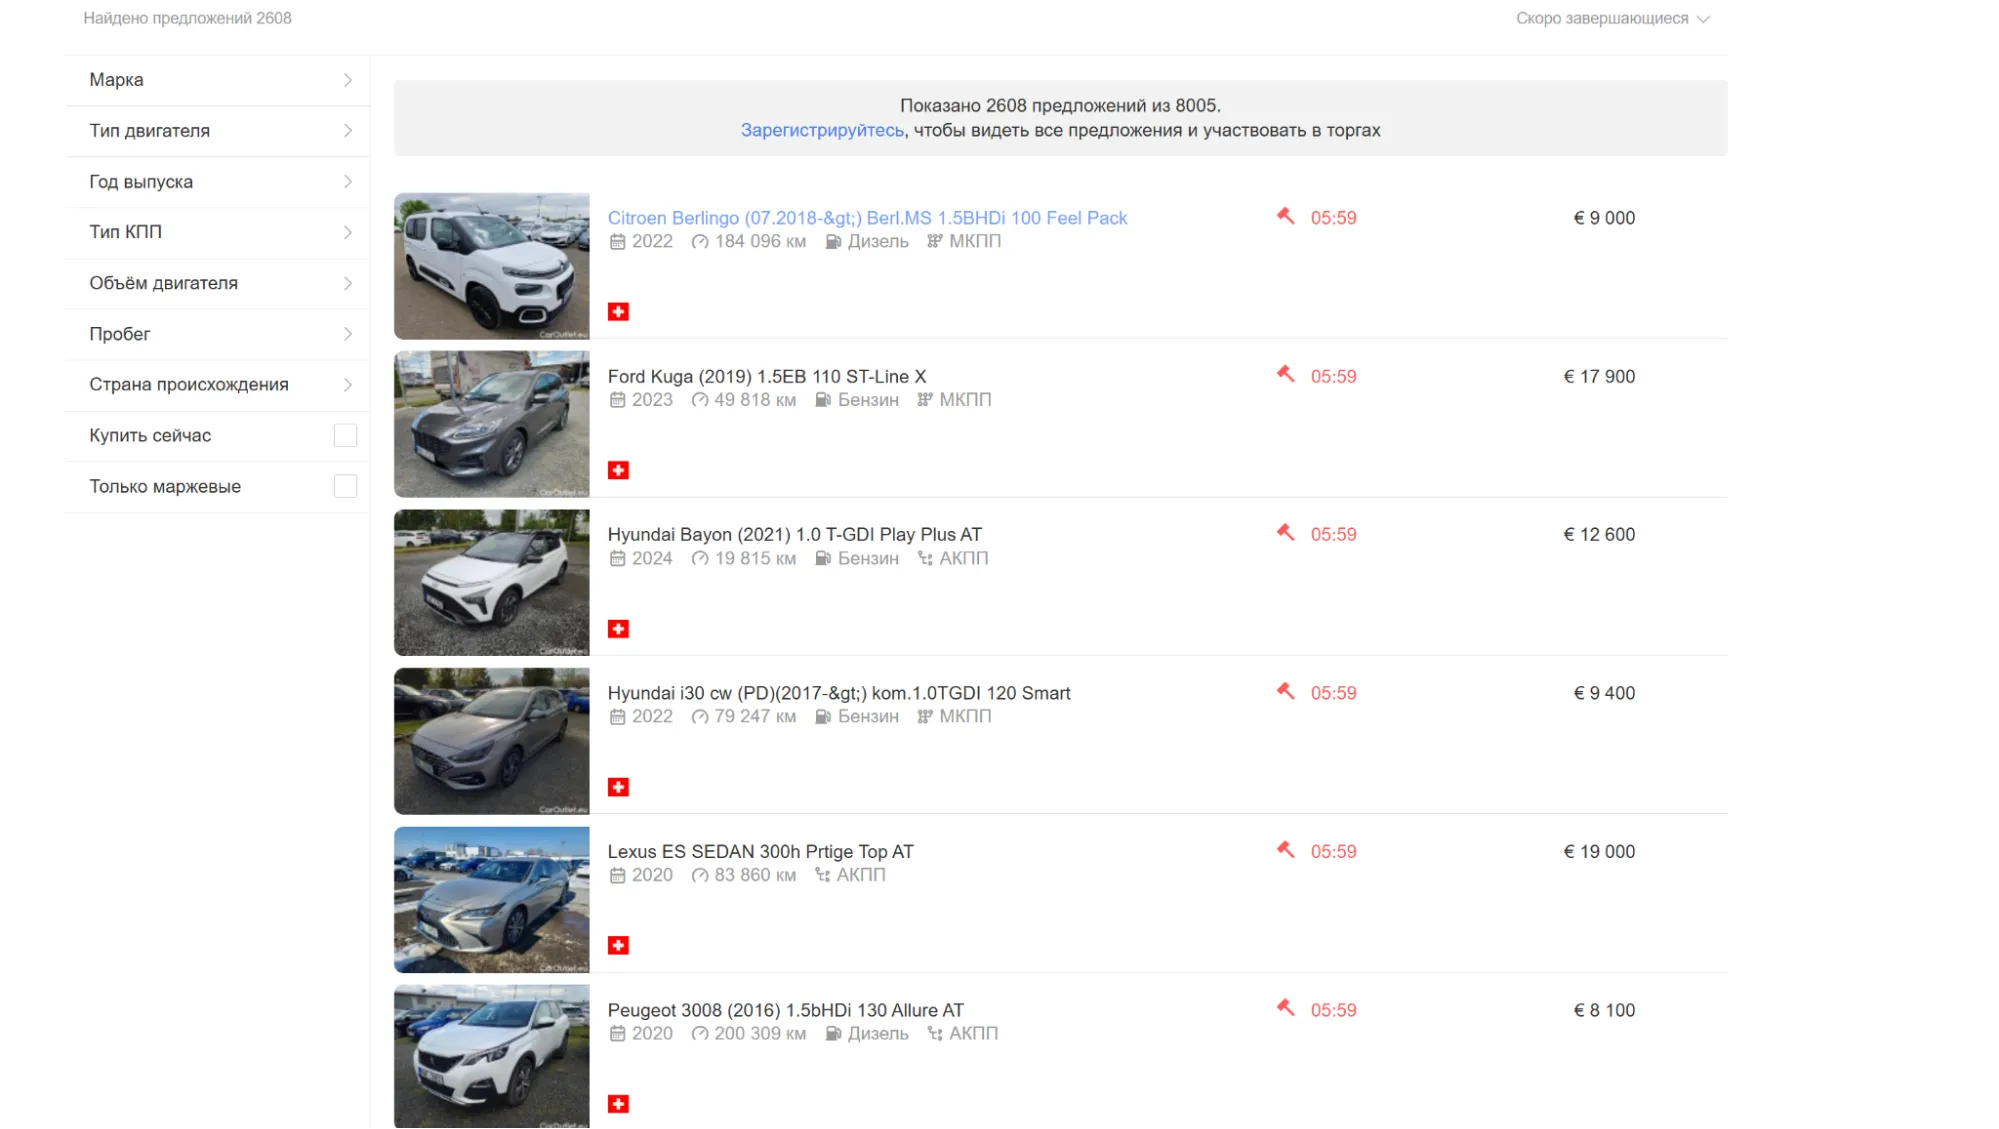This screenshot has width=1999, height=1129.
Task: Expand the Тип КПП filter
Action: pyautogui.click(x=217, y=232)
